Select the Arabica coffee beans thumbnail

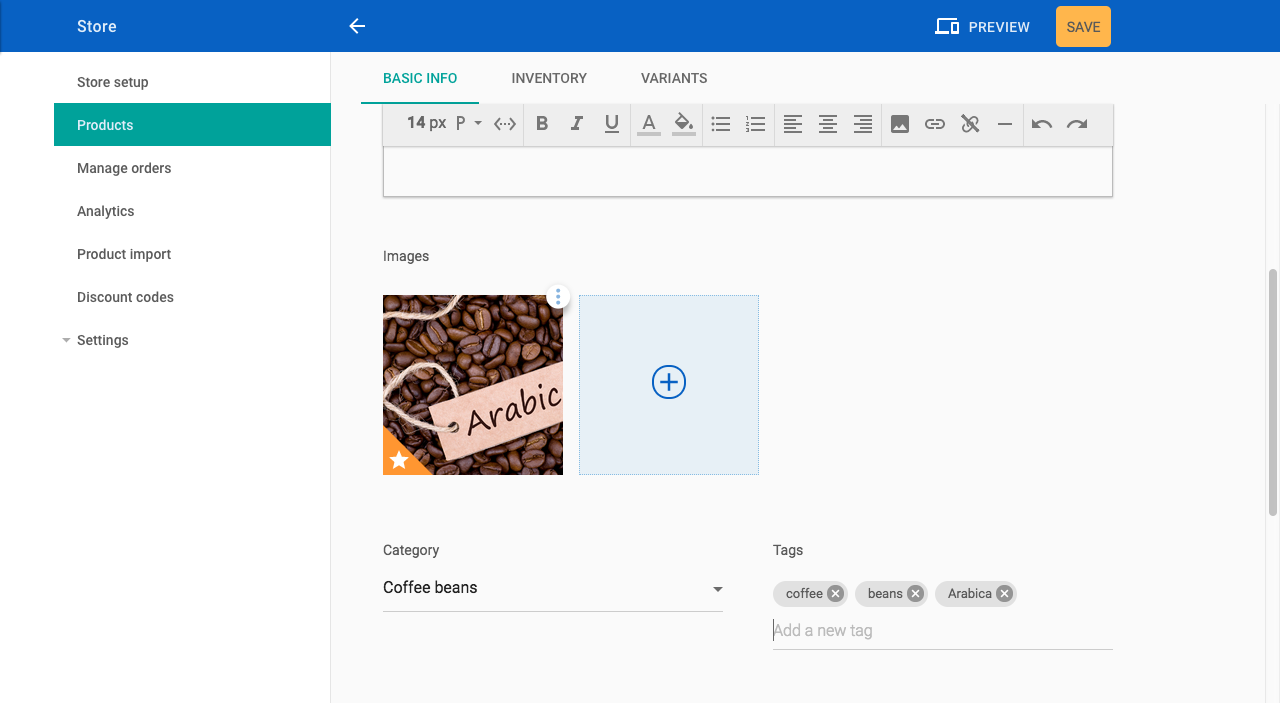click(473, 385)
